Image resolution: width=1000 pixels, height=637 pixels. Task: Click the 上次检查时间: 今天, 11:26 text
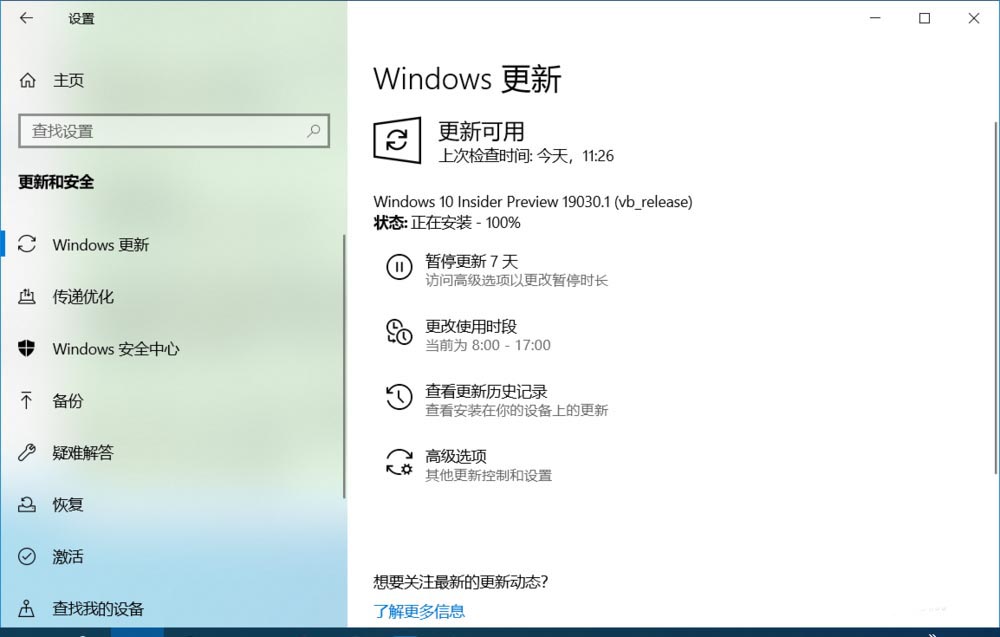pyautogui.click(x=526, y=156)
